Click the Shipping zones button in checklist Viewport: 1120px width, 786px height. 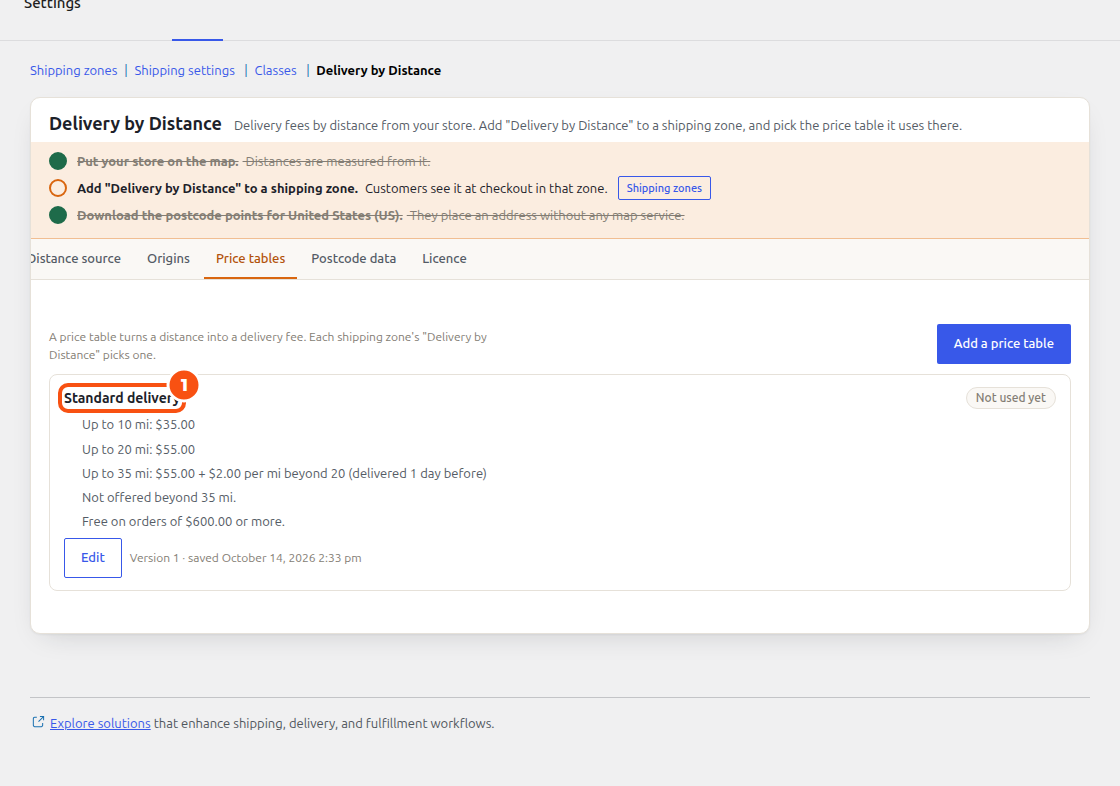pyautogui.click(x=664, y=188)
